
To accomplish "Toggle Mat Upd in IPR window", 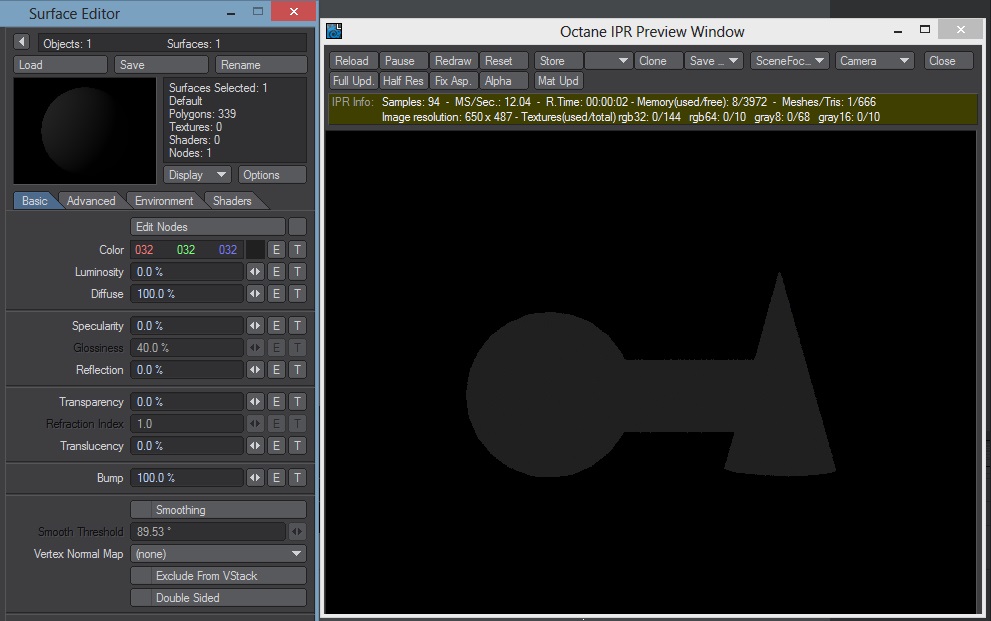I will point(558,81).
